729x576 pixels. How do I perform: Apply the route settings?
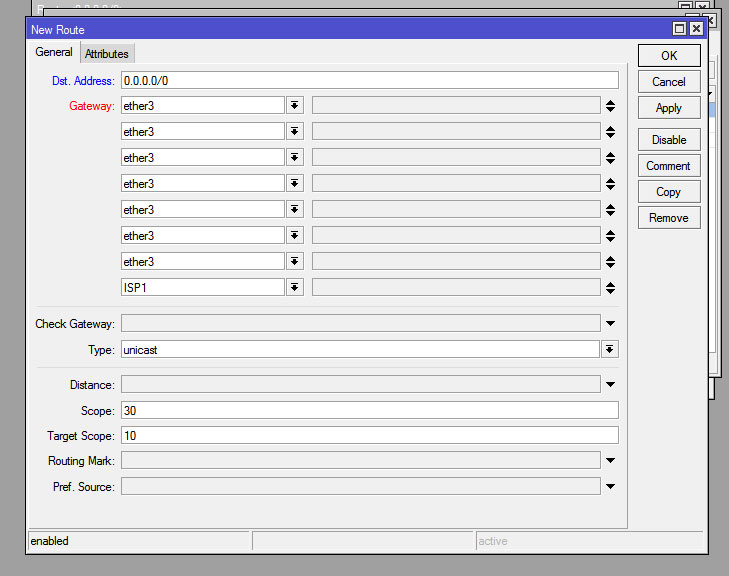pyautogui.click(x=668, y=108)
